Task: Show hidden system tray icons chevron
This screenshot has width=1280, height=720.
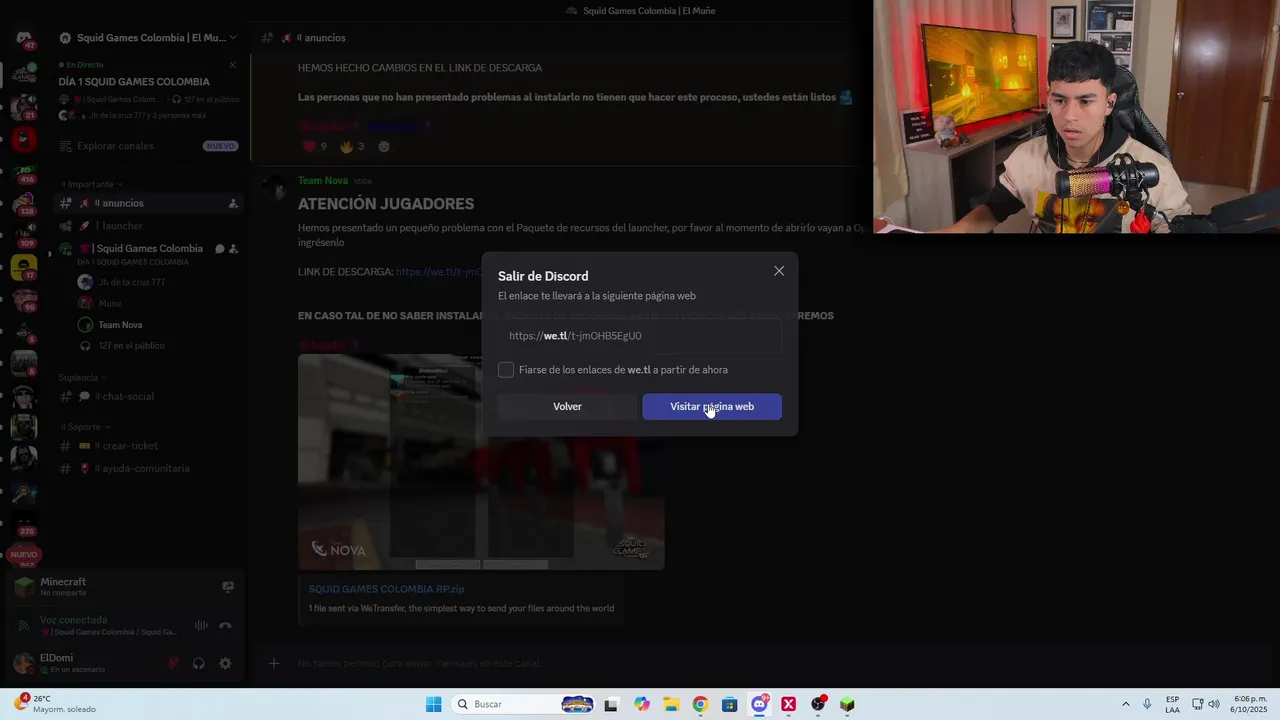Action: click(1125, 704)
